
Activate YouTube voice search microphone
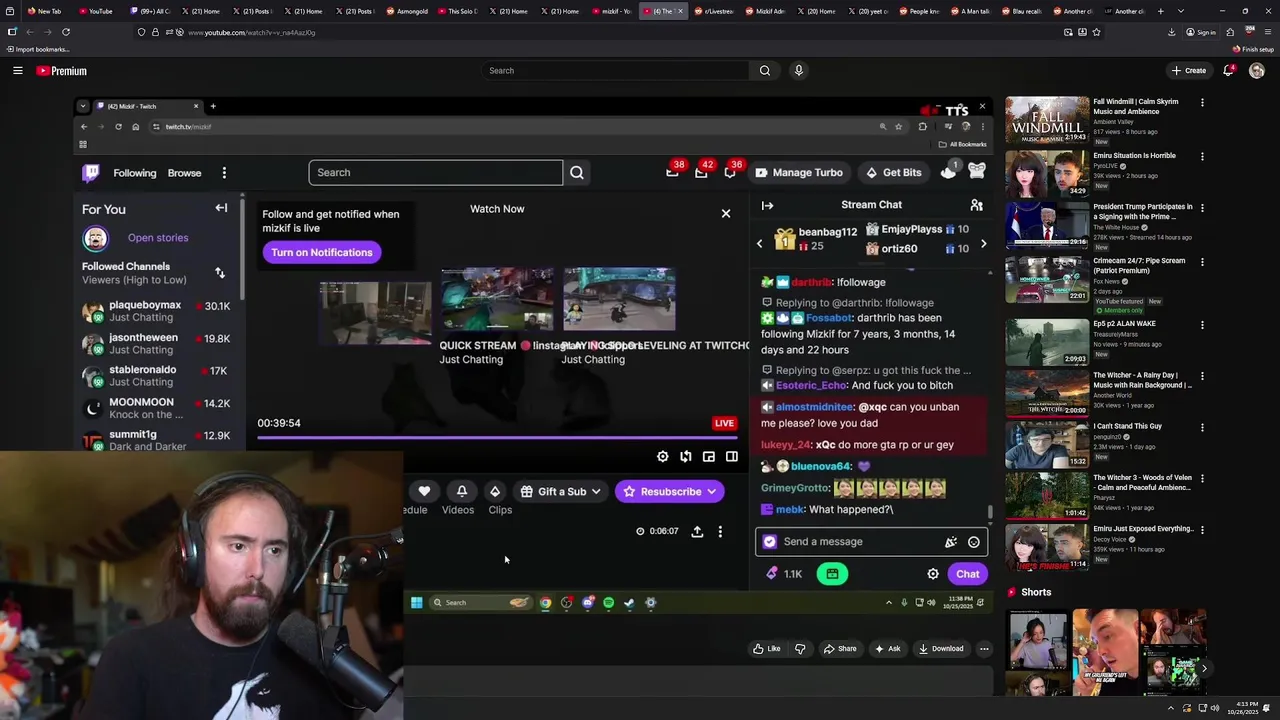pos(798,71)
